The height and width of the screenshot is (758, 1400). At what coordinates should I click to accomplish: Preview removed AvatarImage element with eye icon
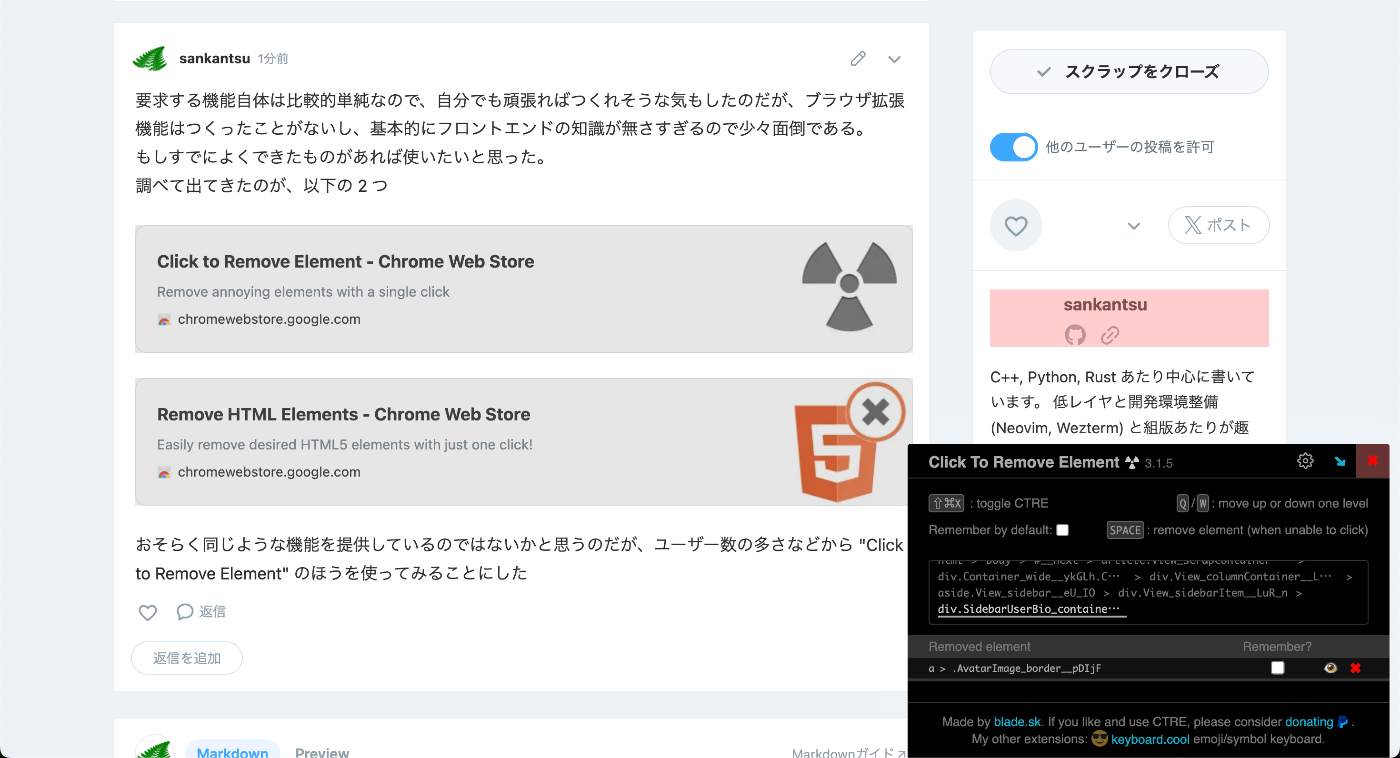coord(1330,668)
